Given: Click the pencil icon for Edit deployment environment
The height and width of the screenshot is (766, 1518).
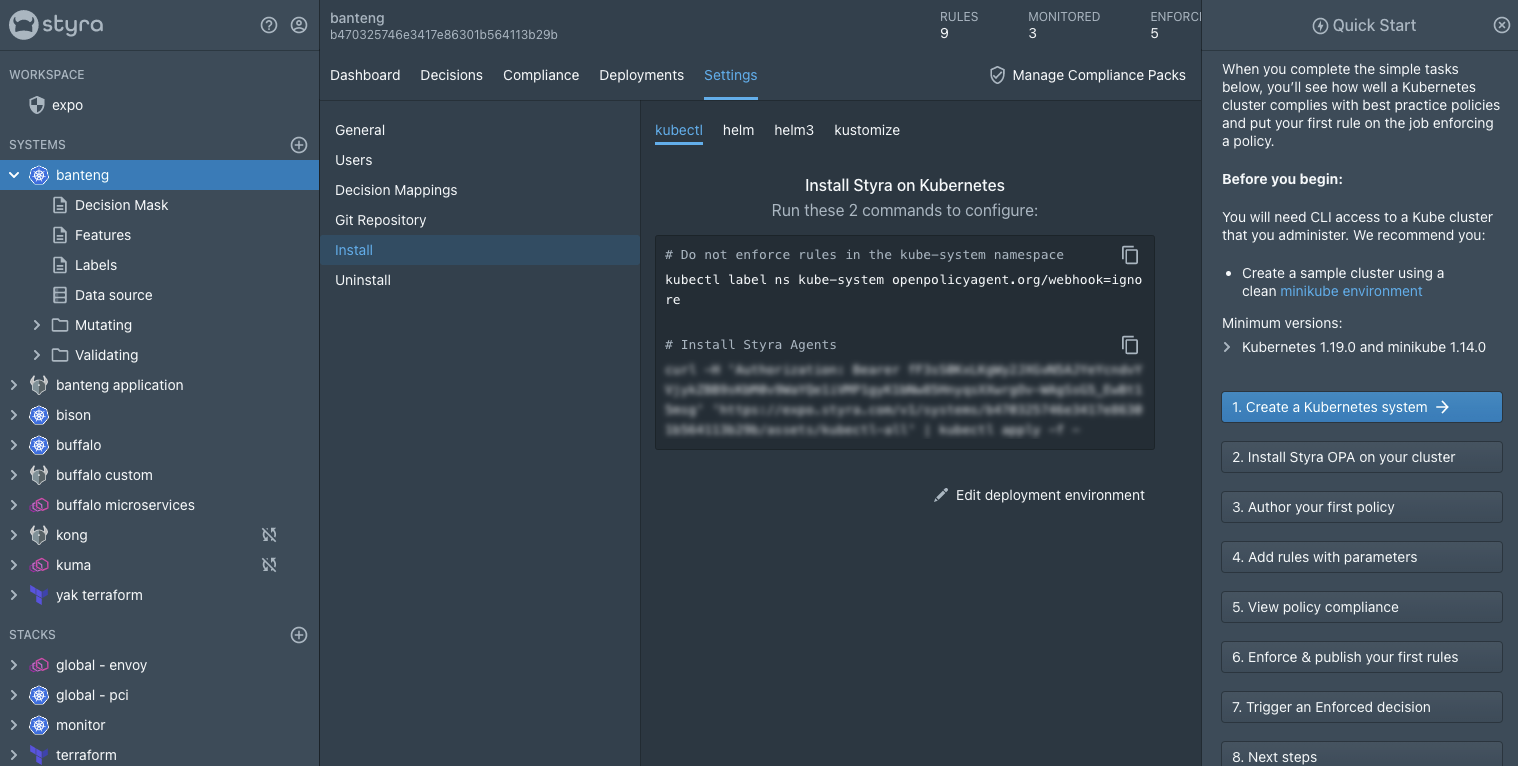Looking at the screenshot, I should (x=941, y=495).
